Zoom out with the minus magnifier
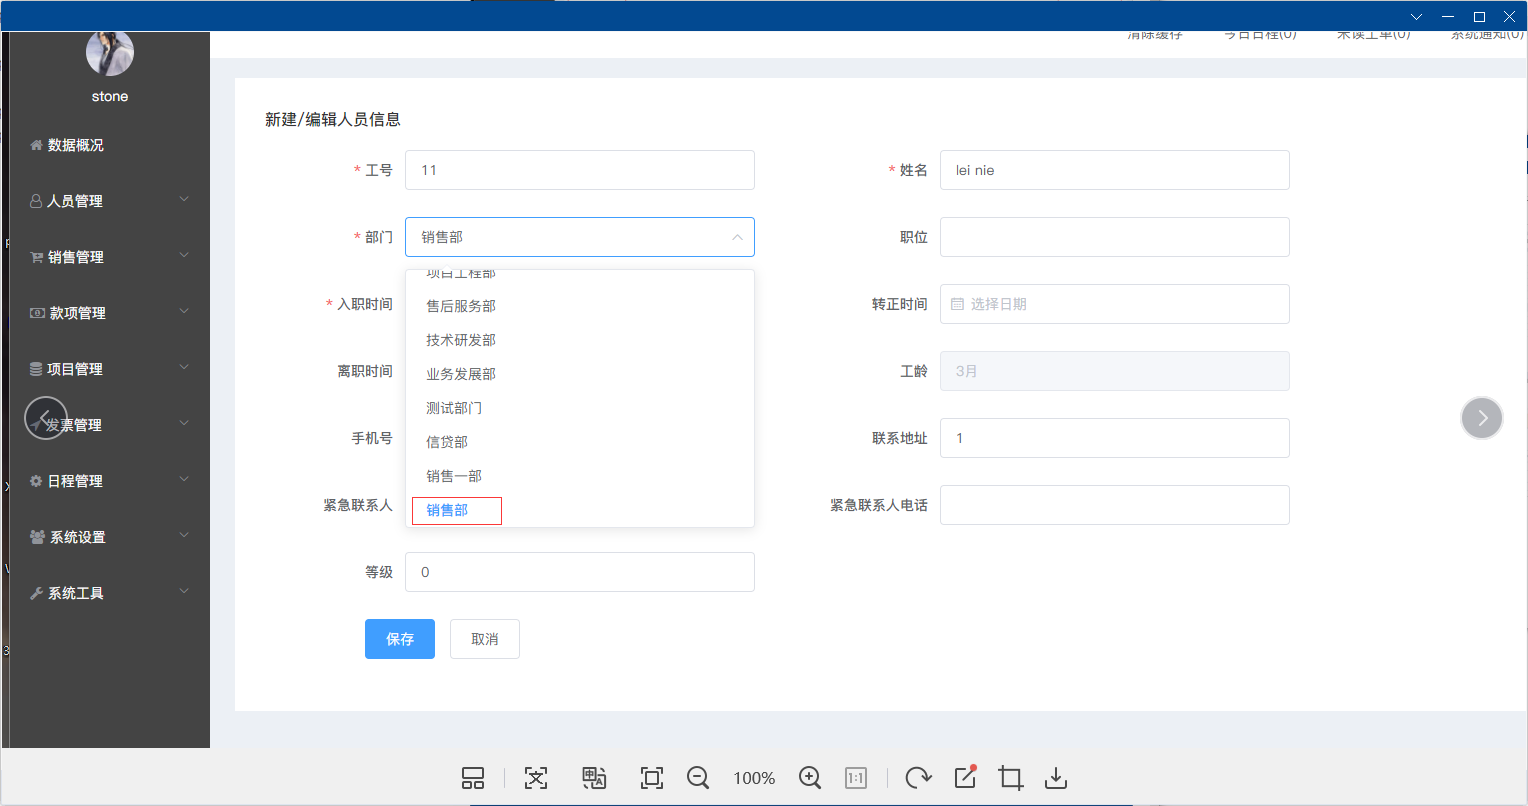The width and height of the screenshot is (1528, 806). (698, 778)
